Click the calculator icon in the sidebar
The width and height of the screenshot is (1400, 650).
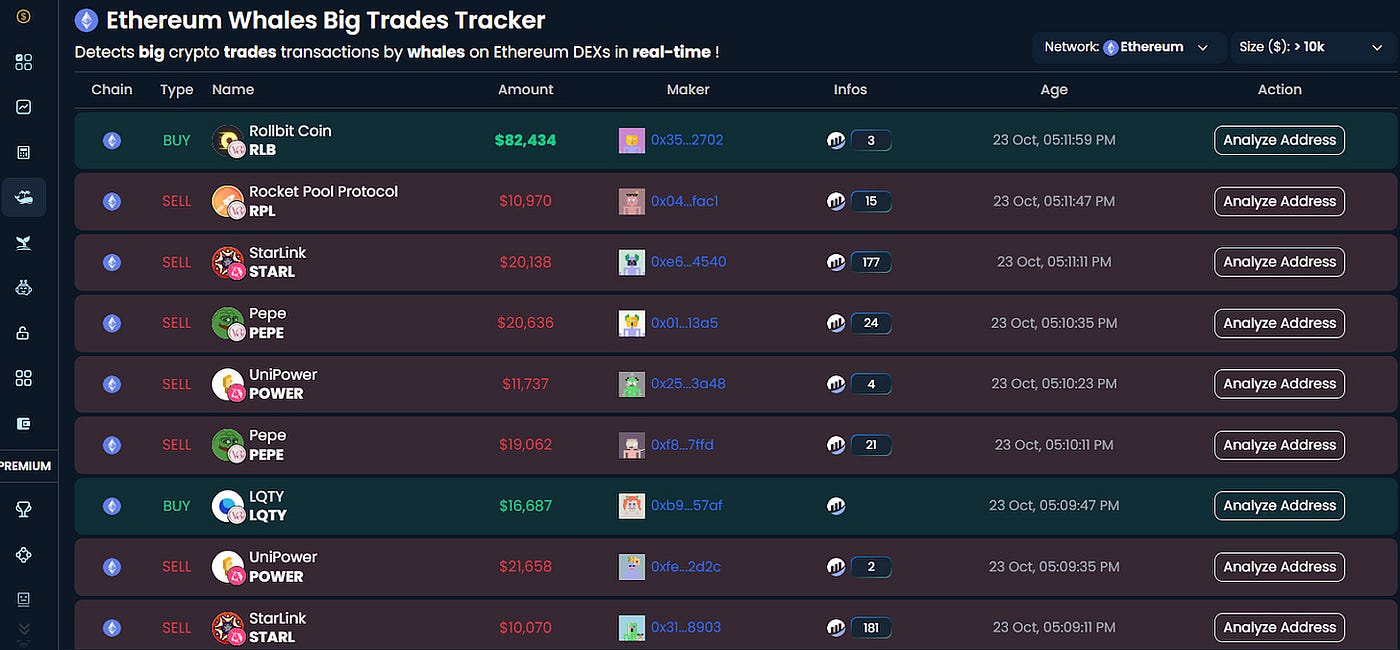[24, 151]
